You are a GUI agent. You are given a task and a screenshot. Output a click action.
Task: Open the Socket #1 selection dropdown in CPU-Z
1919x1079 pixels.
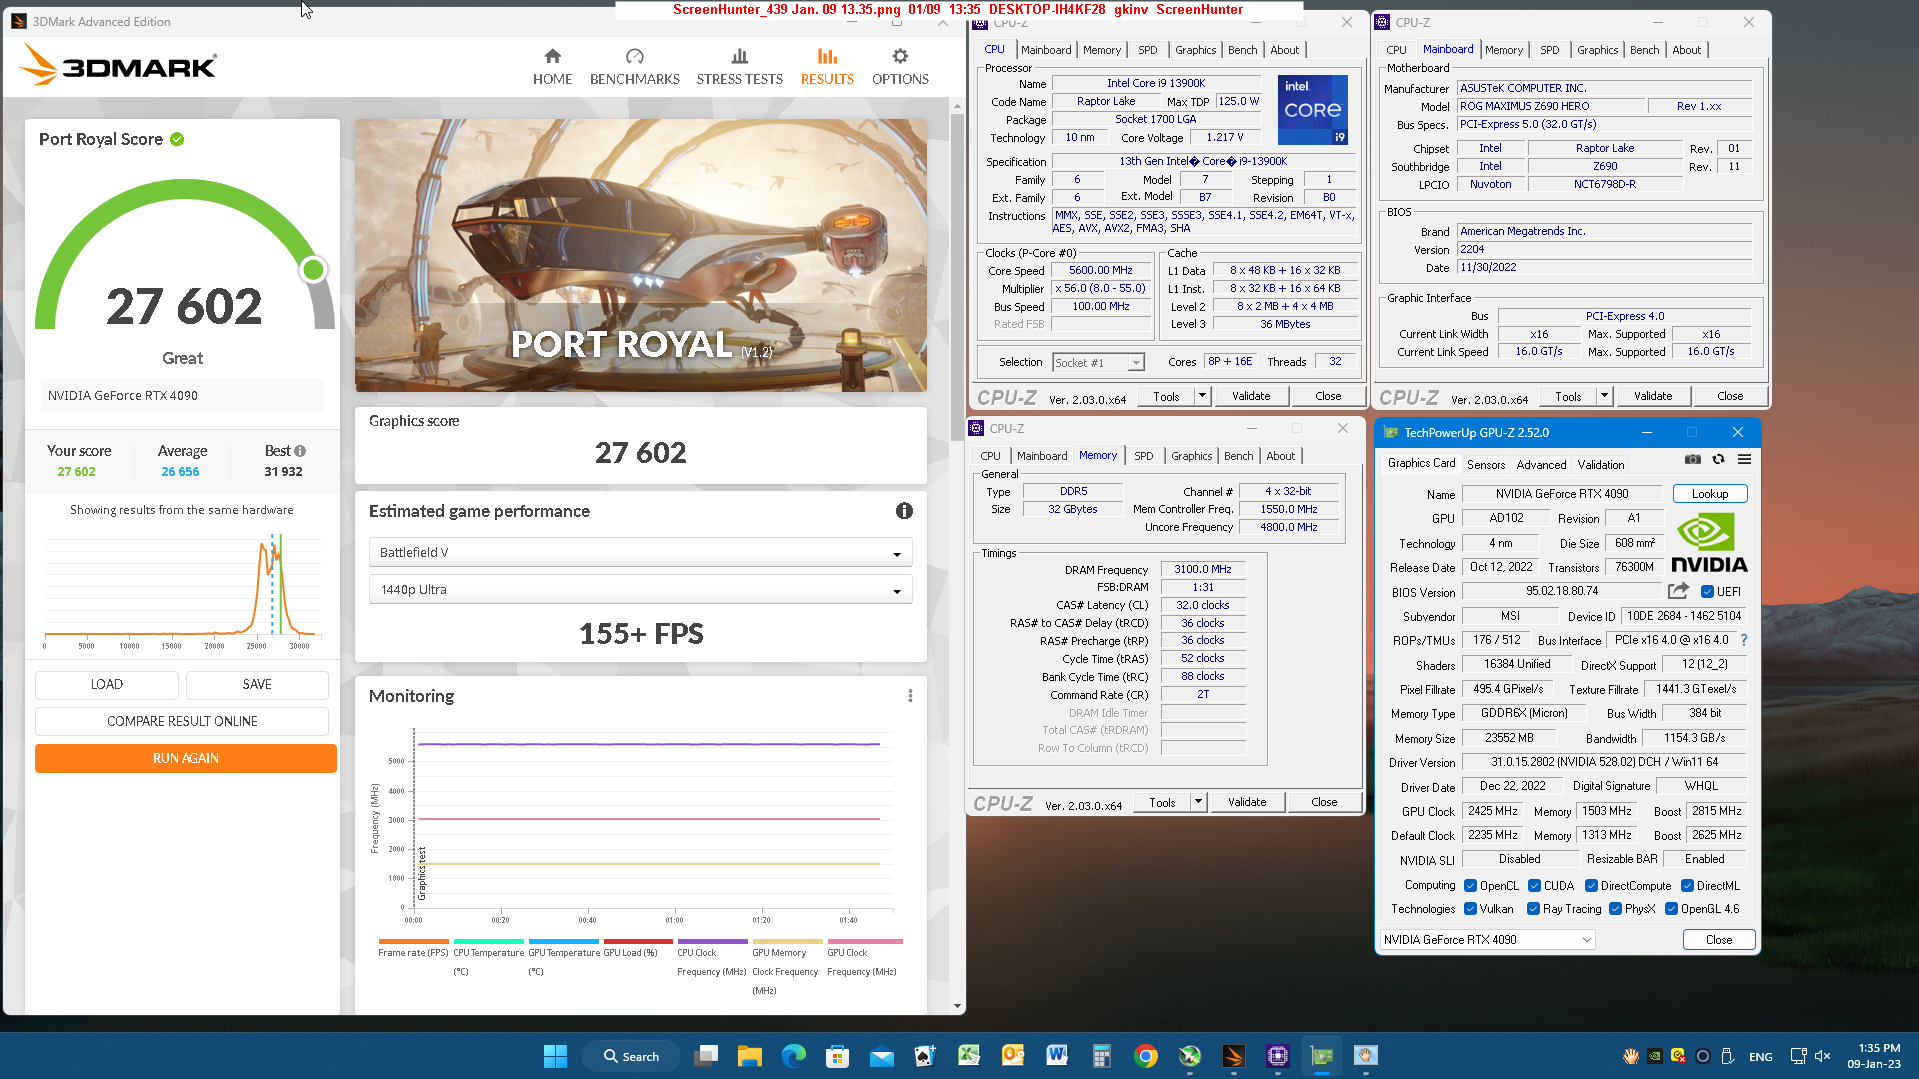pyautogui.click(x=1098, y=362)
